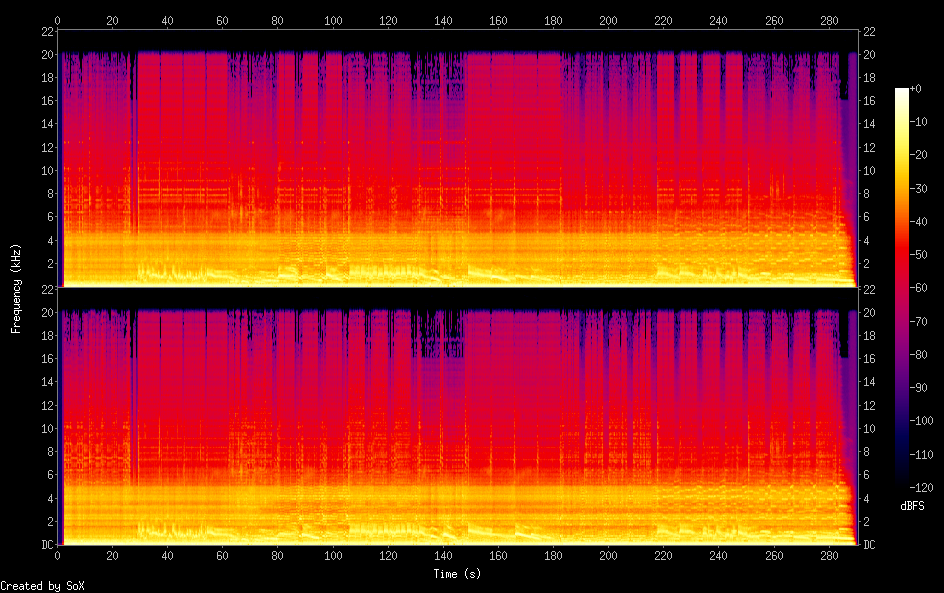Click the 200 tick on the bottom time axis

pyautogui.click(x=608, y=556)
